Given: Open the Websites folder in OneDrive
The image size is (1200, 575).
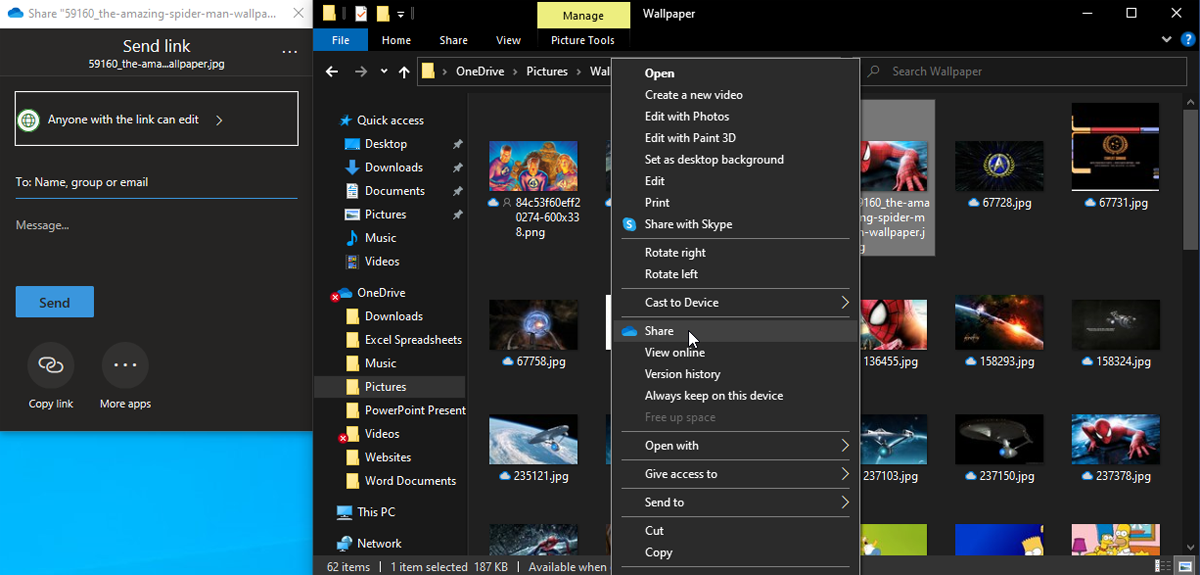Looking at the screenshot, I should 378,457.
